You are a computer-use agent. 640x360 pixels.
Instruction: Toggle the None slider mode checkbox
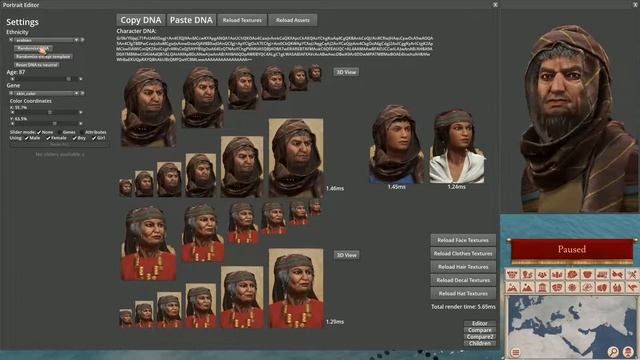click(39, 132)
